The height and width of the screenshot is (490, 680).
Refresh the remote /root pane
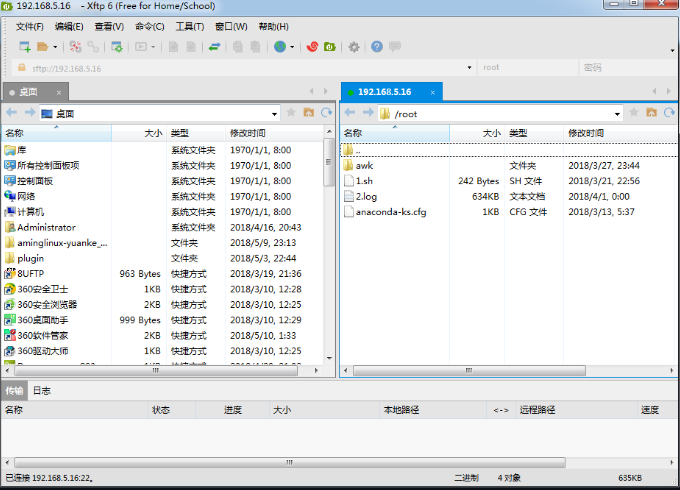tap(668, 113)
